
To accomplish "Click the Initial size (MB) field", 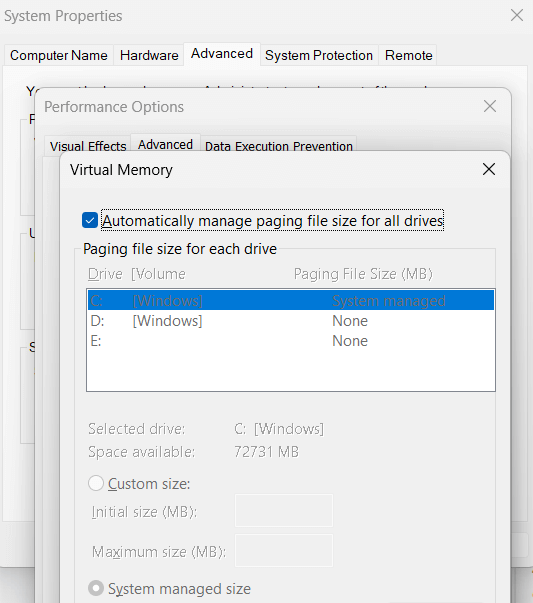I will pyautogui.click(x=284, y=511).
